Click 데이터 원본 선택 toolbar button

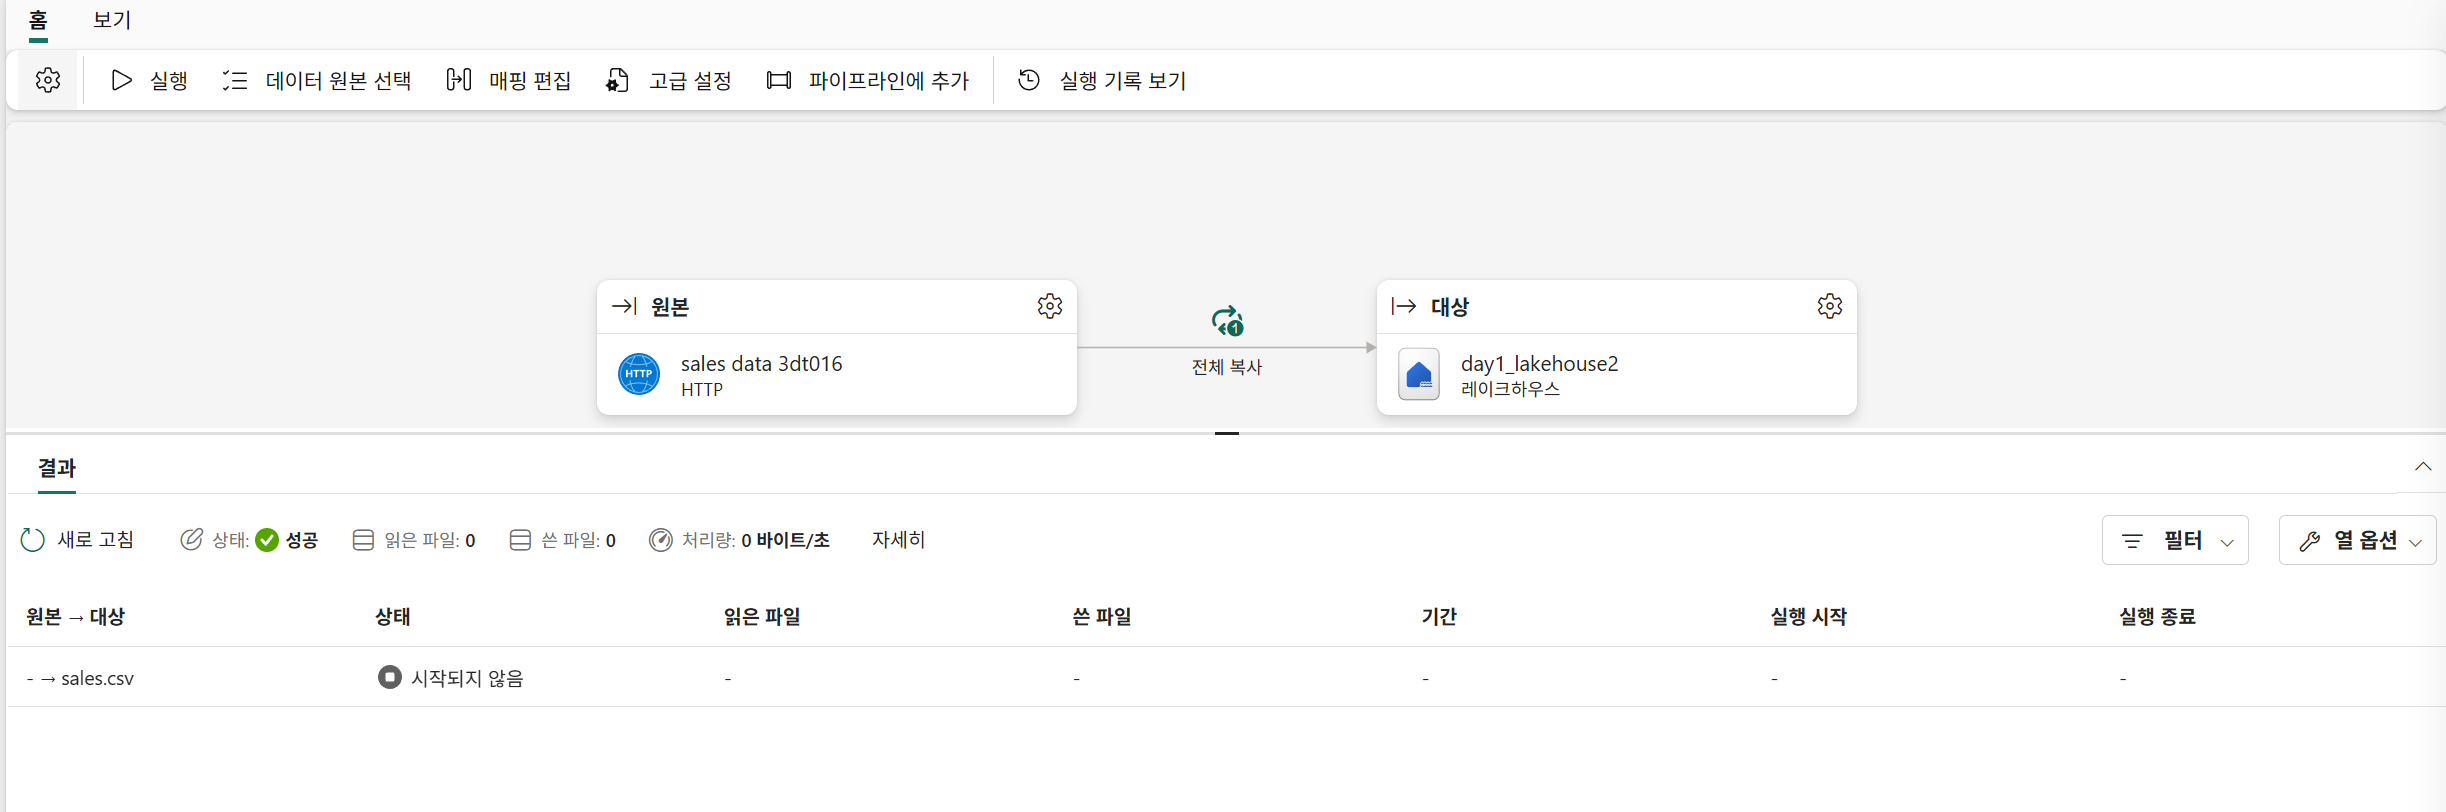point(316,80)
